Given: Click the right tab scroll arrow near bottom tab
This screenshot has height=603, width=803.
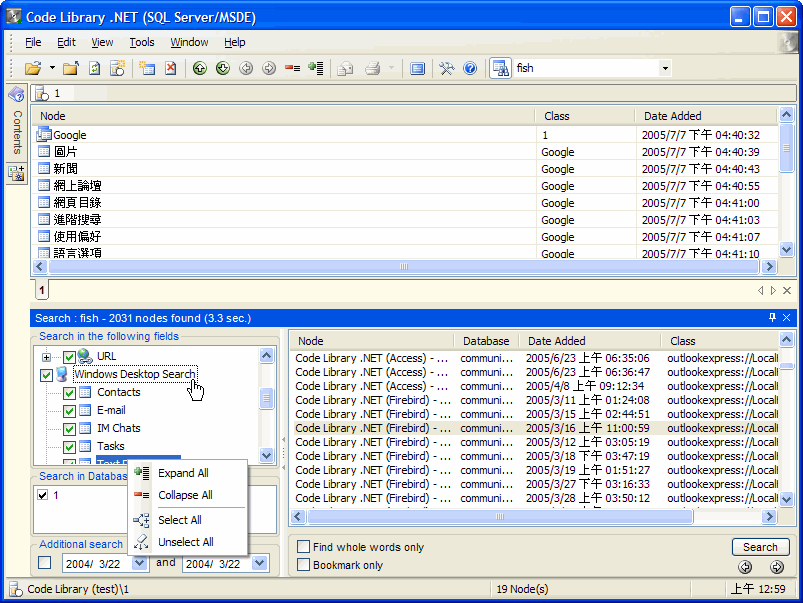Looking at the screenshot, I should point(773,290).
